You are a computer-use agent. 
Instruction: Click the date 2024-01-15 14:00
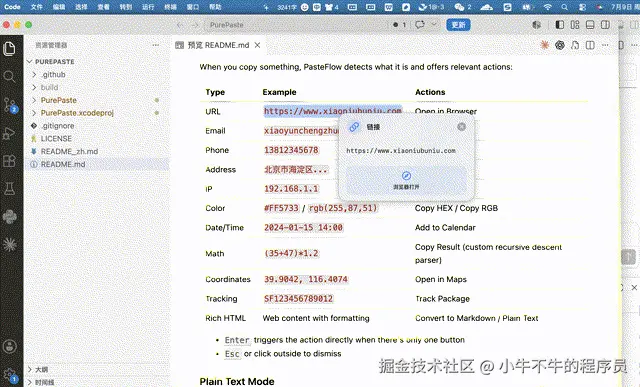(303, 227)
